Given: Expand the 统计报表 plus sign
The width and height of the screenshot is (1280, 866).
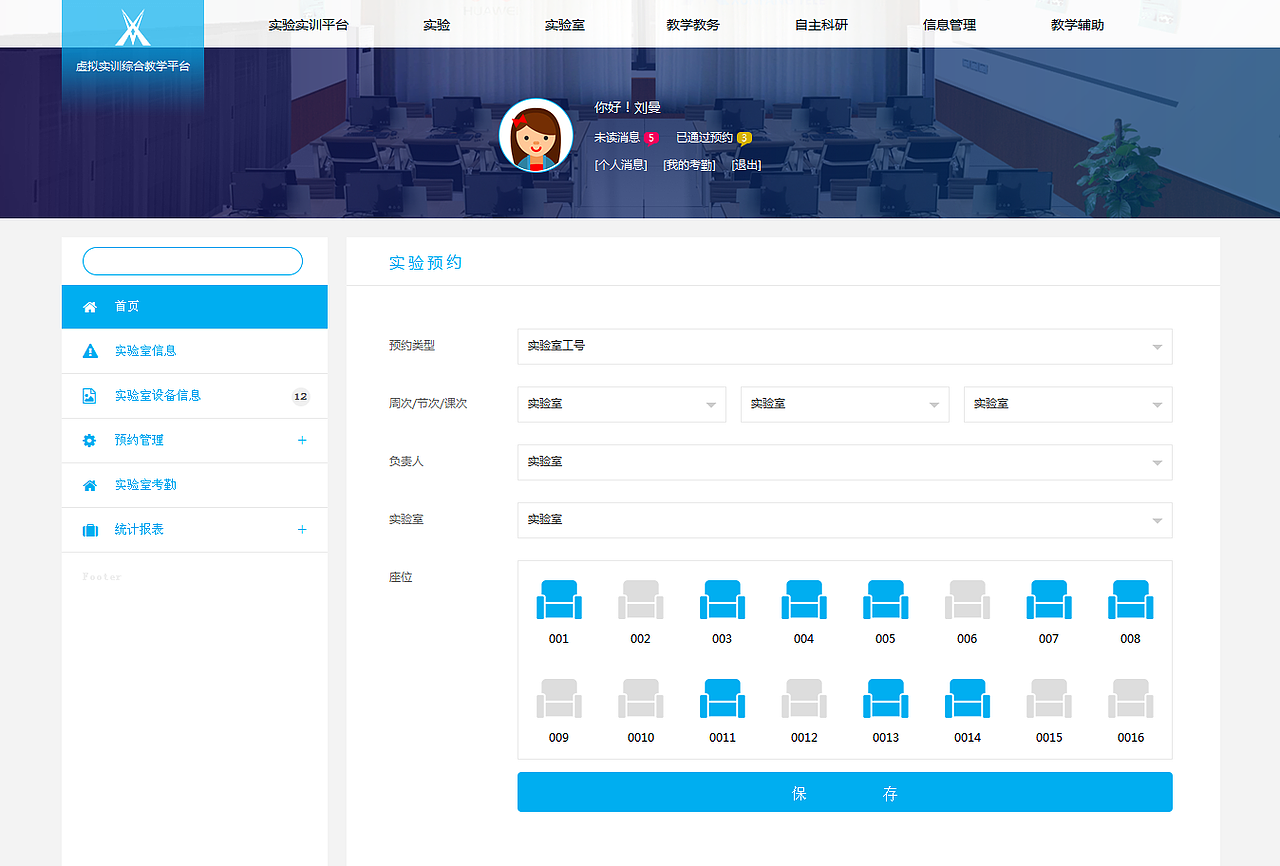Looking at the screenshot, I should pyautogui.click(x=302, y=529).
